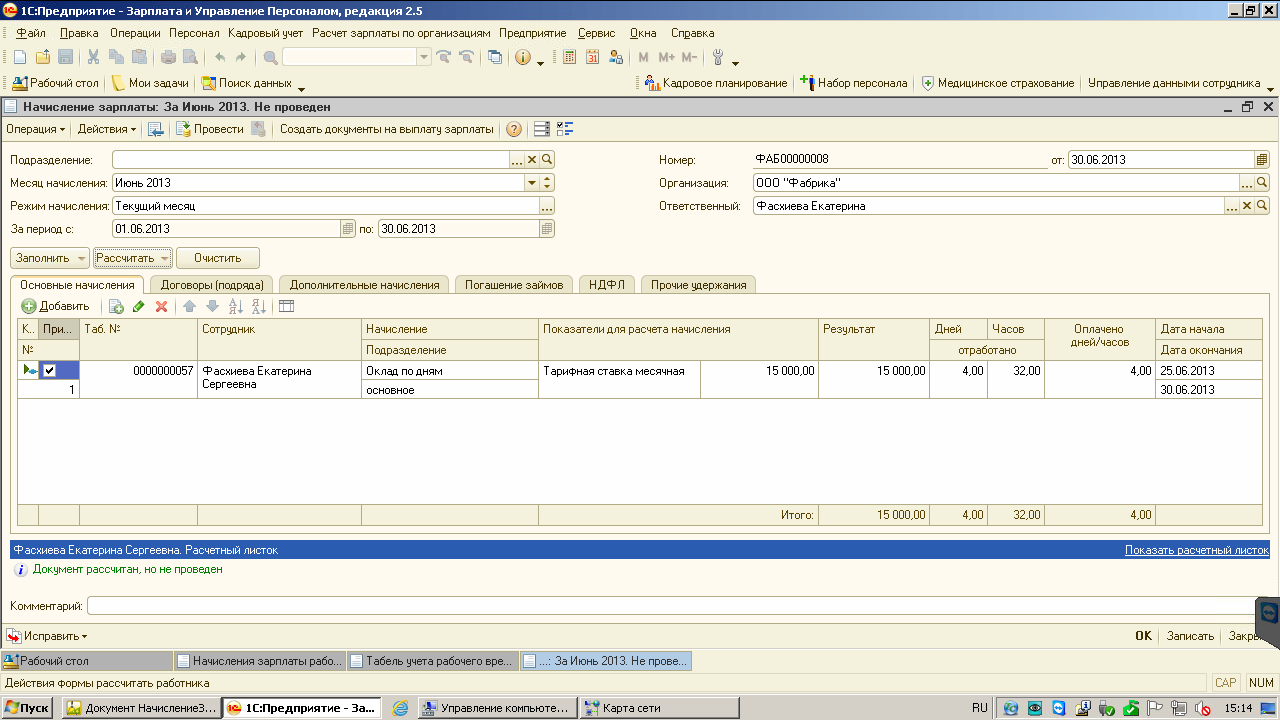Image resolution: width=1280 pixels, height=720 pixels.
Task: Open the calendar icon in the main toolbar
Action: (592, 57)
